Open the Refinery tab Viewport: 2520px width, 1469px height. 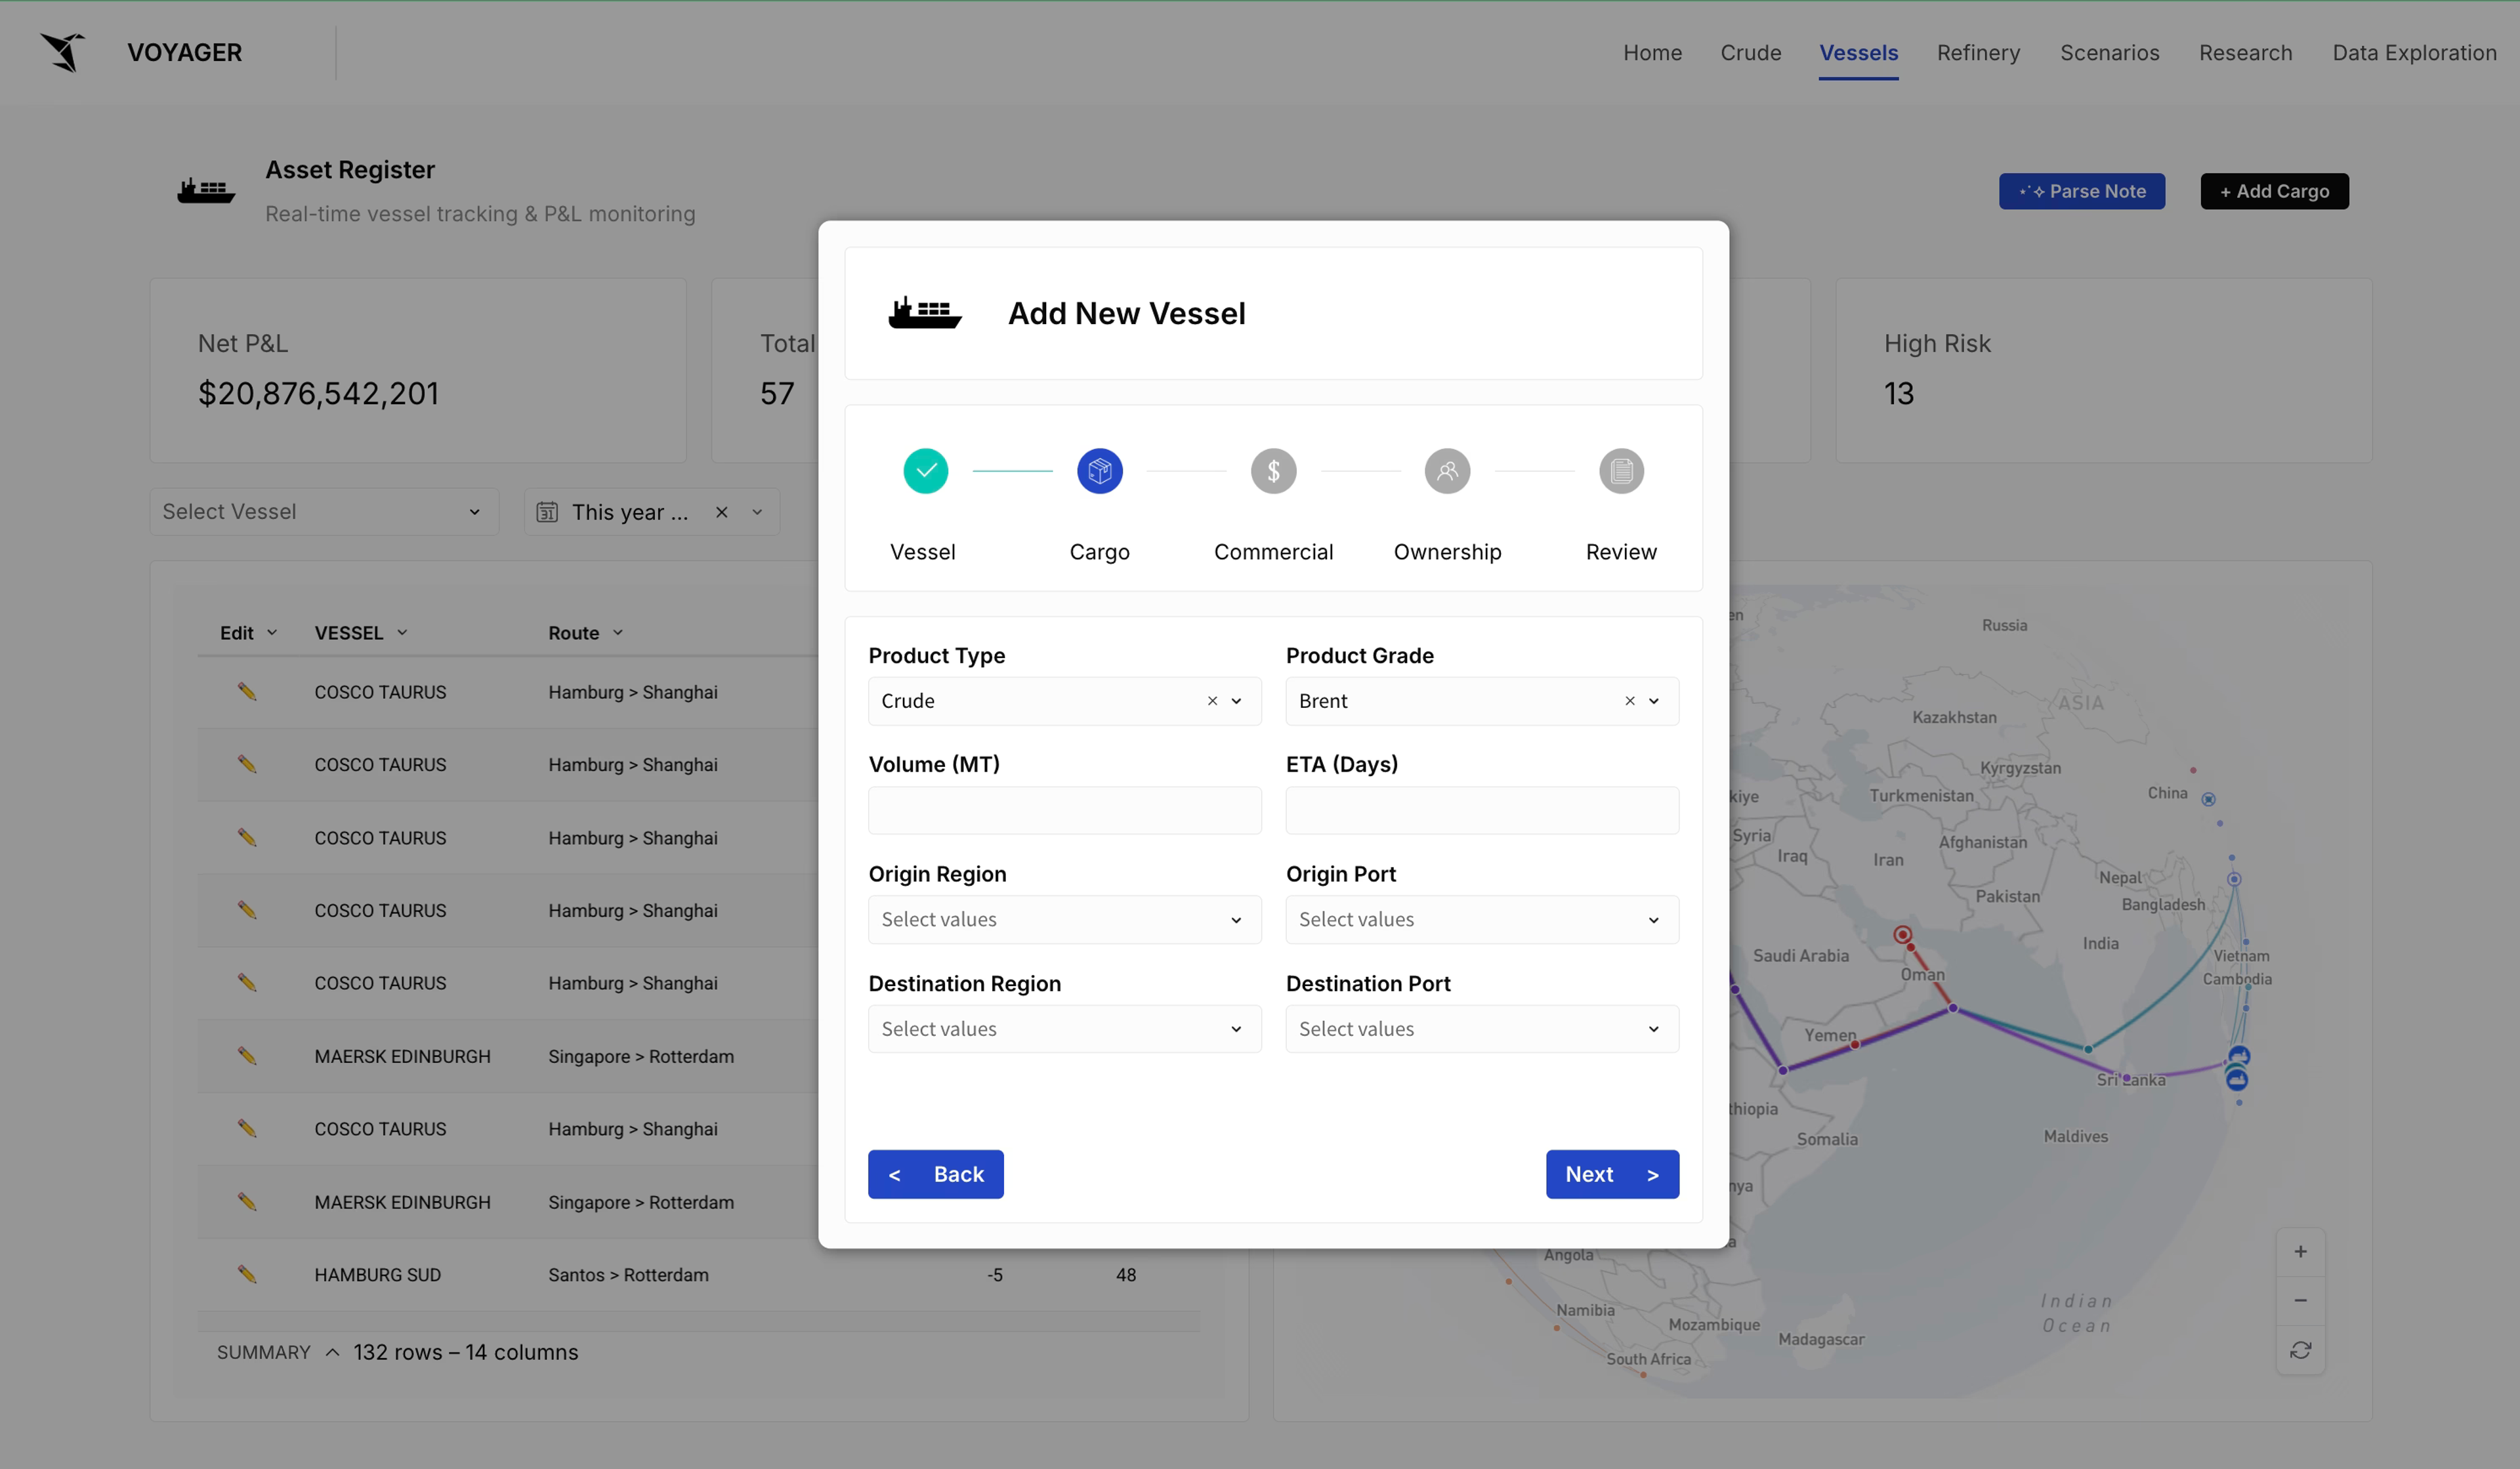1978,52
